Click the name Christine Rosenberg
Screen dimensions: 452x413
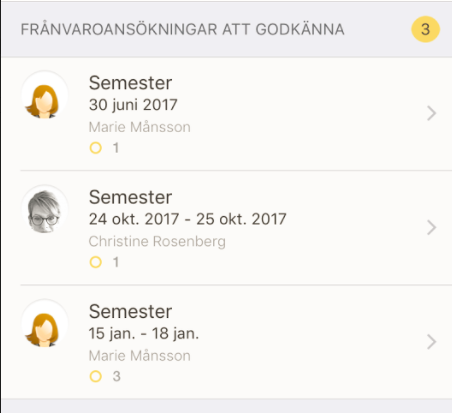pyautogui.click(x=157, y=242)
